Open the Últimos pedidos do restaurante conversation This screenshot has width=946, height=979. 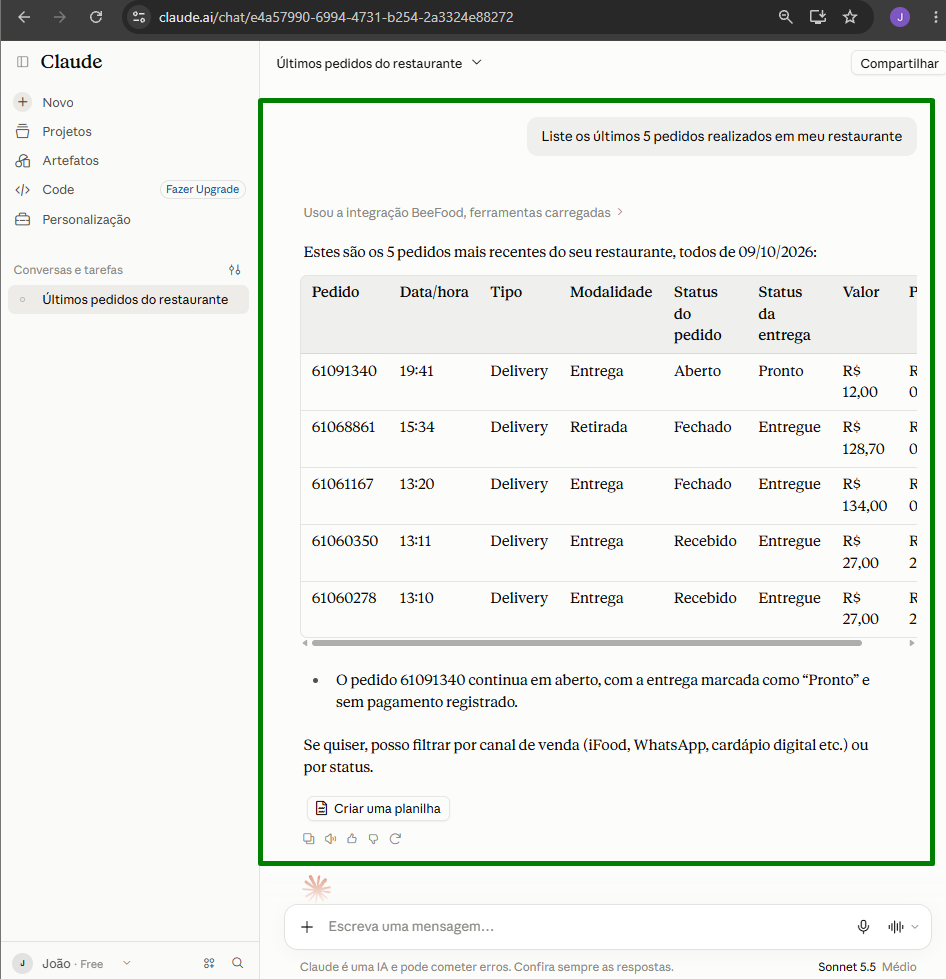[129, 300]
